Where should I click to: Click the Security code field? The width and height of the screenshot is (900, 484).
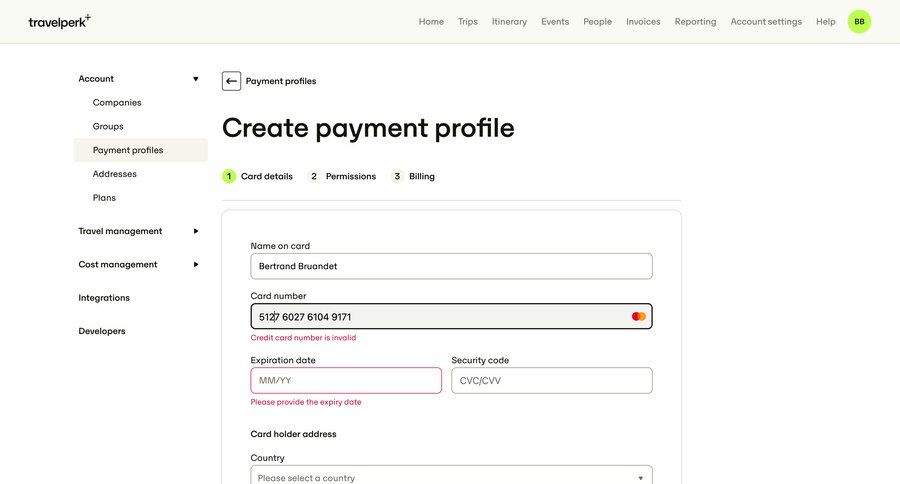coord(552,380)
